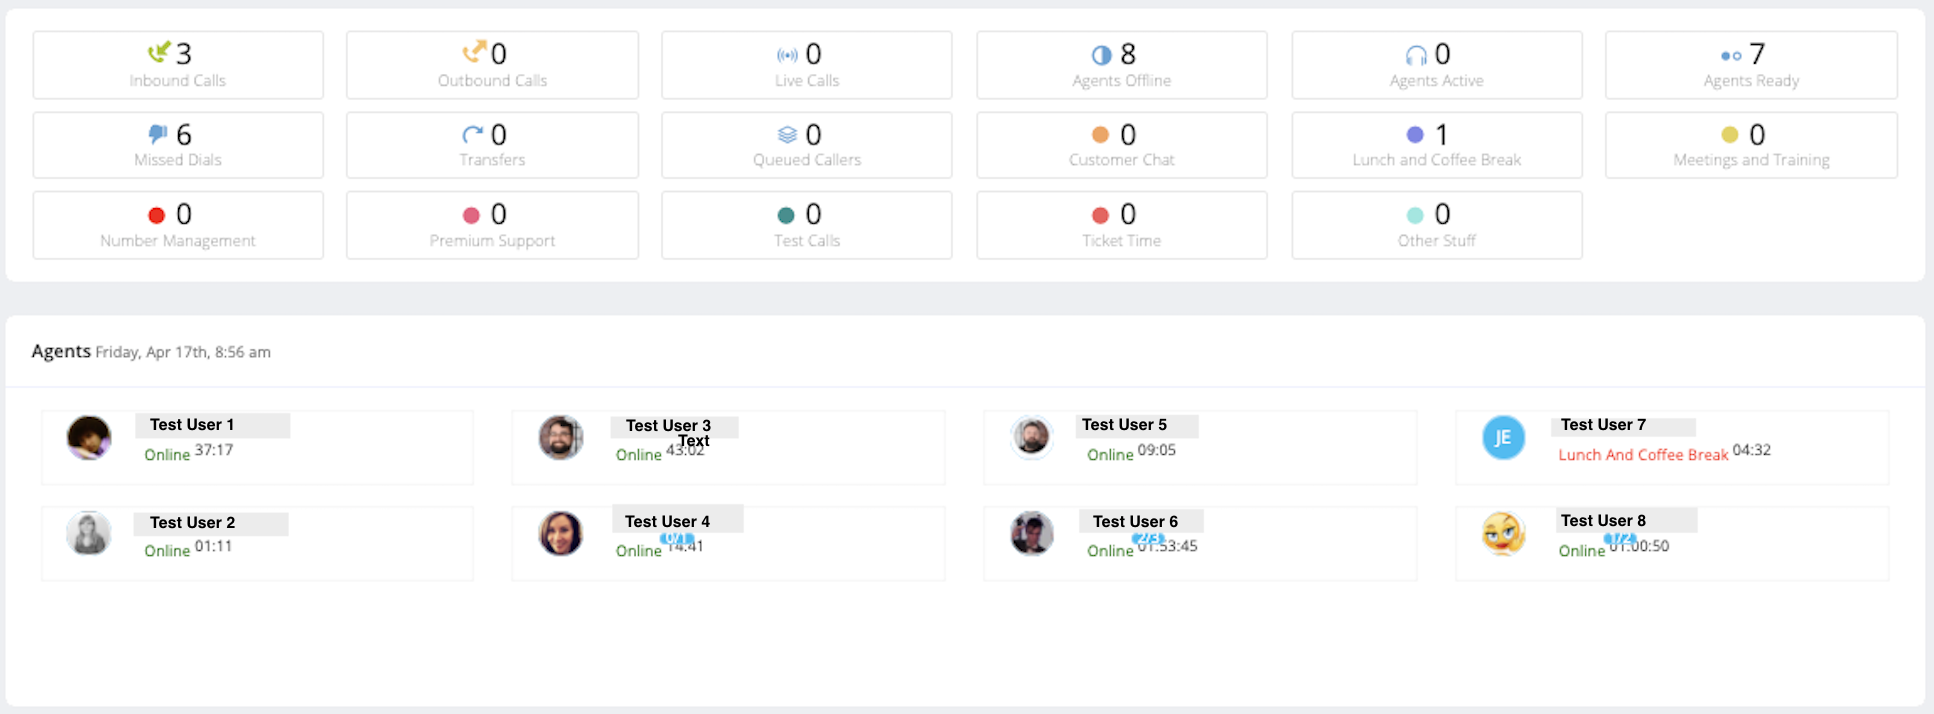
Task: Click the Transfers curved arrow icon
Action: [472, 134]
